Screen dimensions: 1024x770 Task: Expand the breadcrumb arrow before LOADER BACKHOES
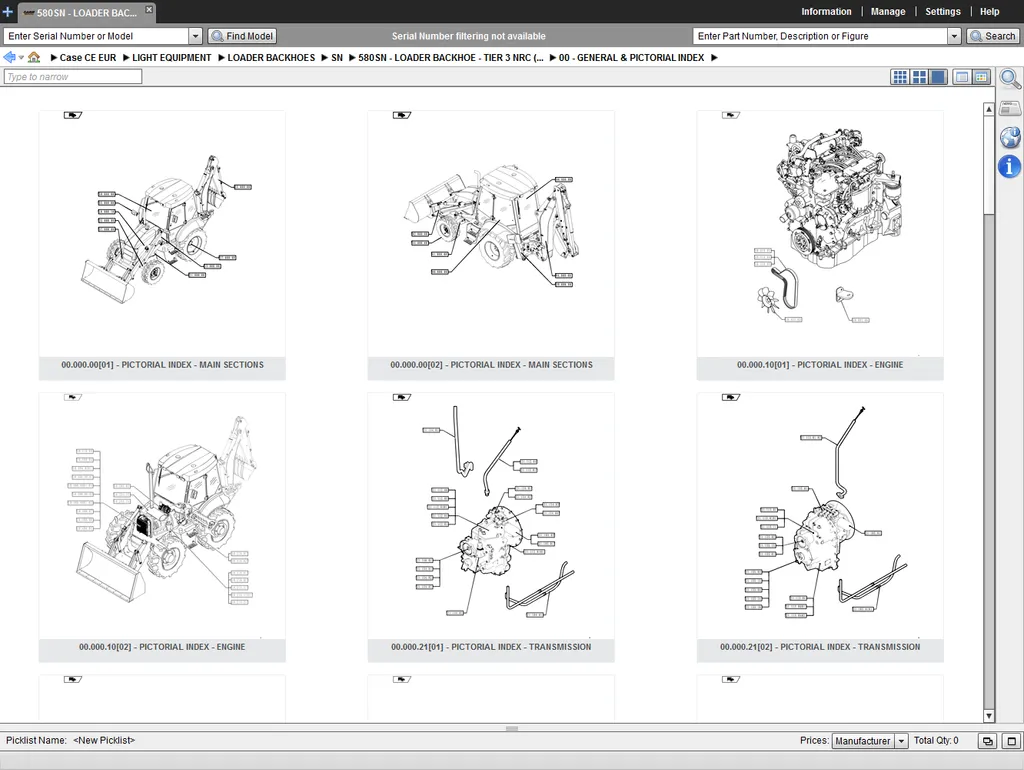[221, 57]
